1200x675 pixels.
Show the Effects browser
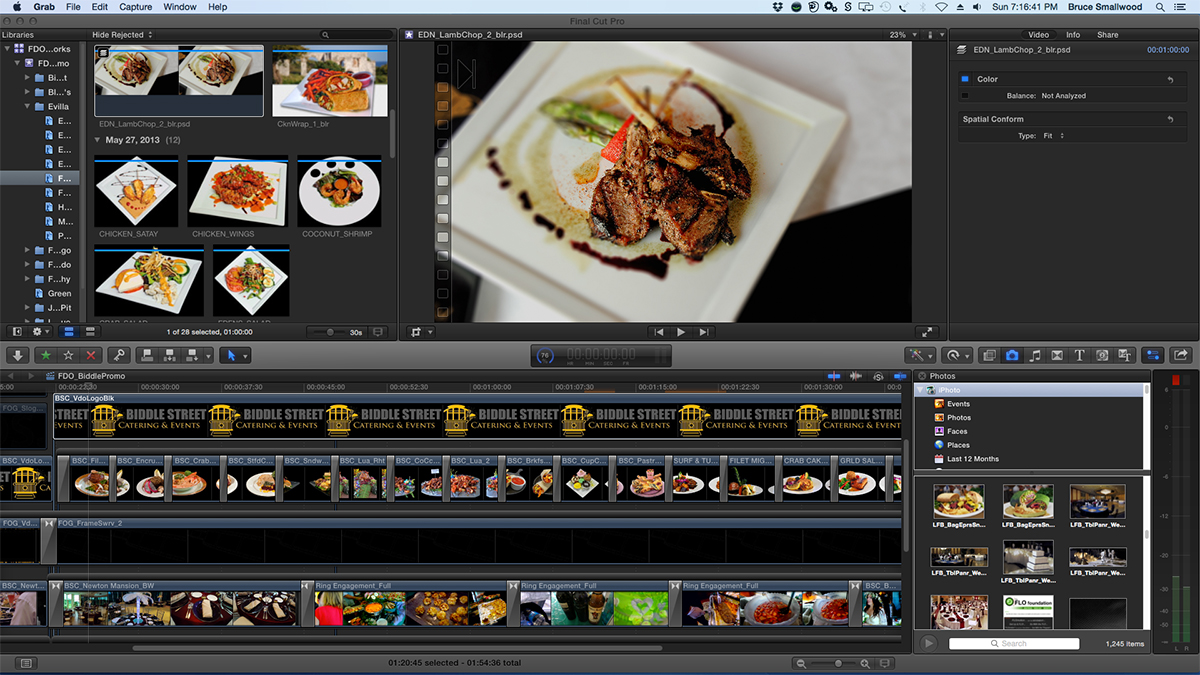pyautogui.click(x=989, y=355)
